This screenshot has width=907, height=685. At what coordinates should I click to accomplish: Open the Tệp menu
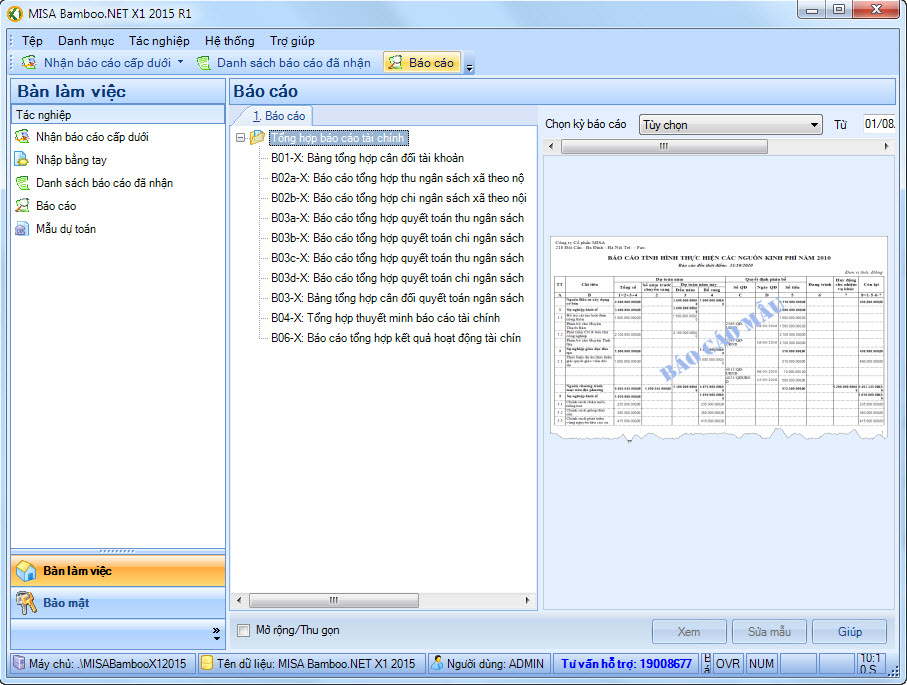32,41
